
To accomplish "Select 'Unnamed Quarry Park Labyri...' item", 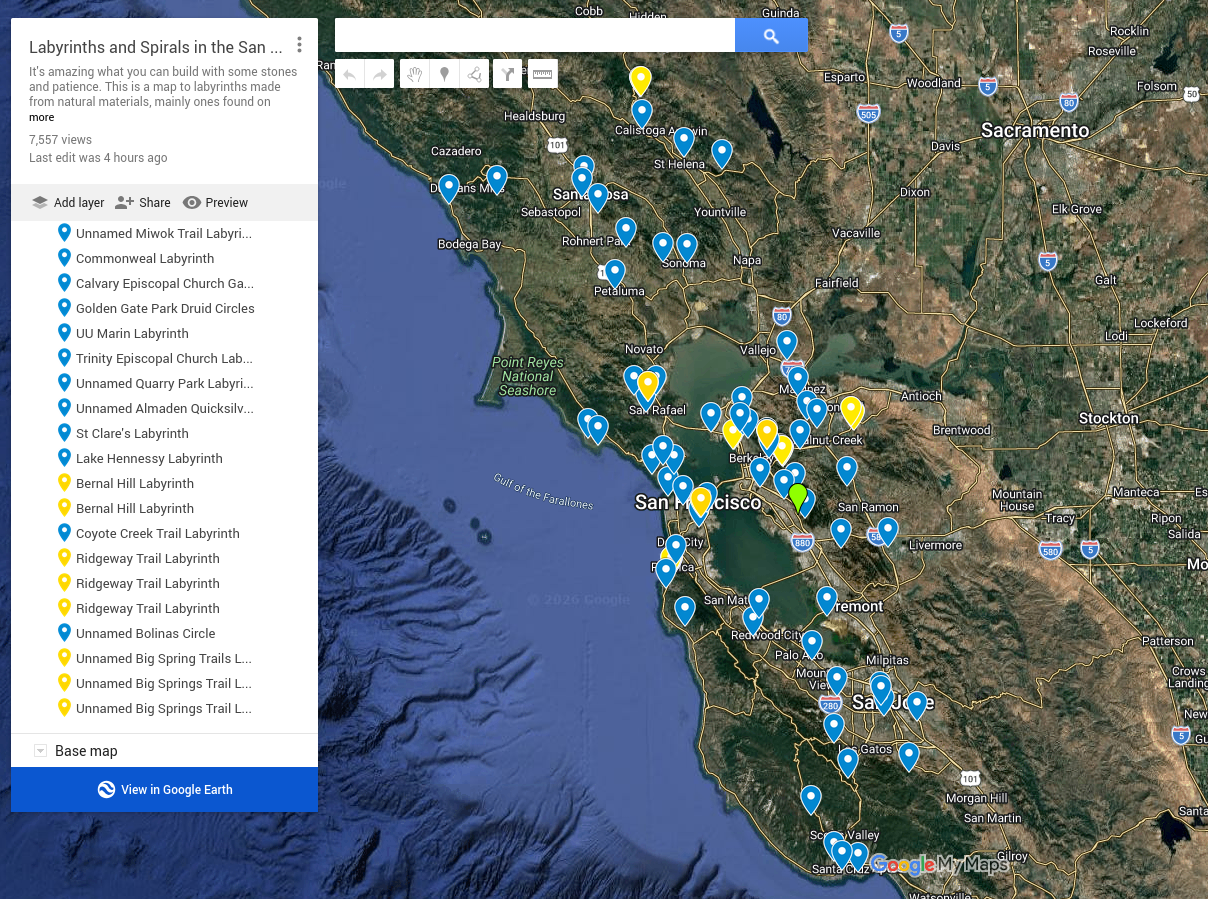I will (164, 383).
